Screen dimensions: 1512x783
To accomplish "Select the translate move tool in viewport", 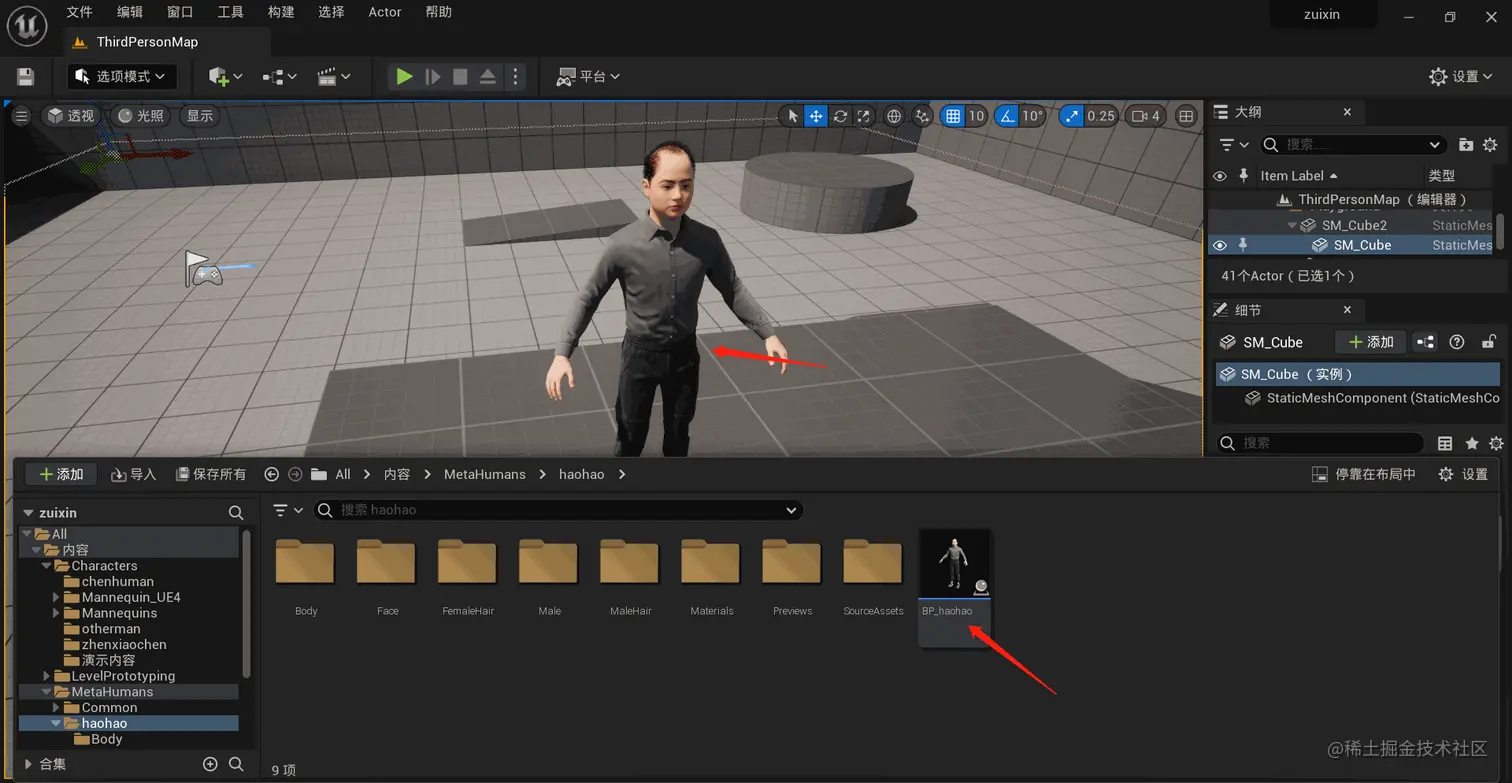I will [816, 116].
